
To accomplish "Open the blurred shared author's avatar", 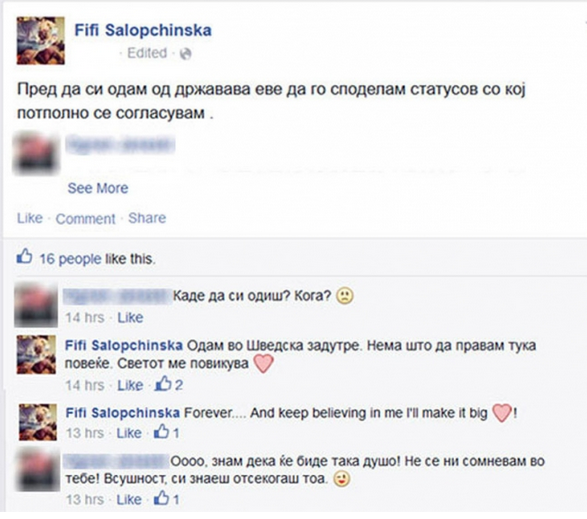I will pyautogui.click(x=36, y=153).
